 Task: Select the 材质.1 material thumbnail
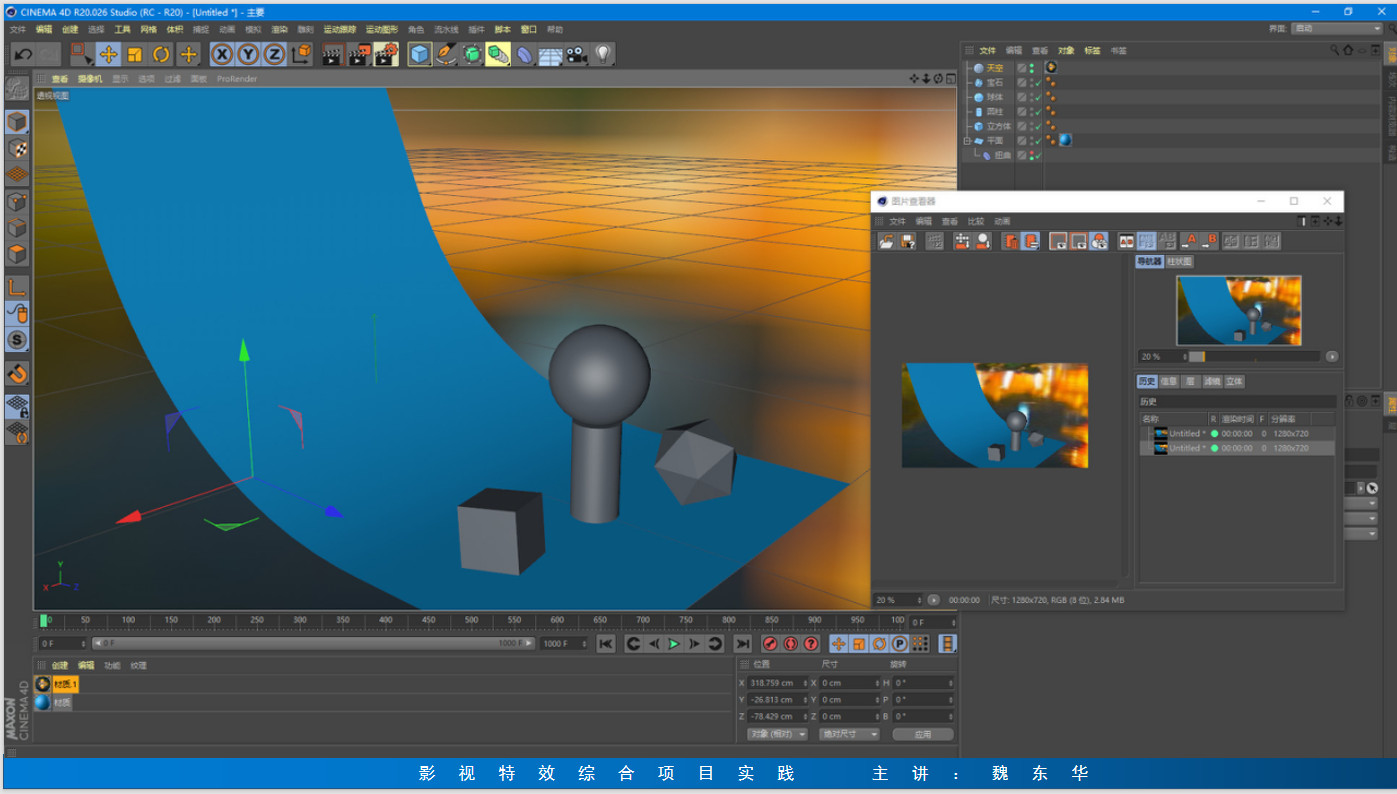tap(43, 684)
